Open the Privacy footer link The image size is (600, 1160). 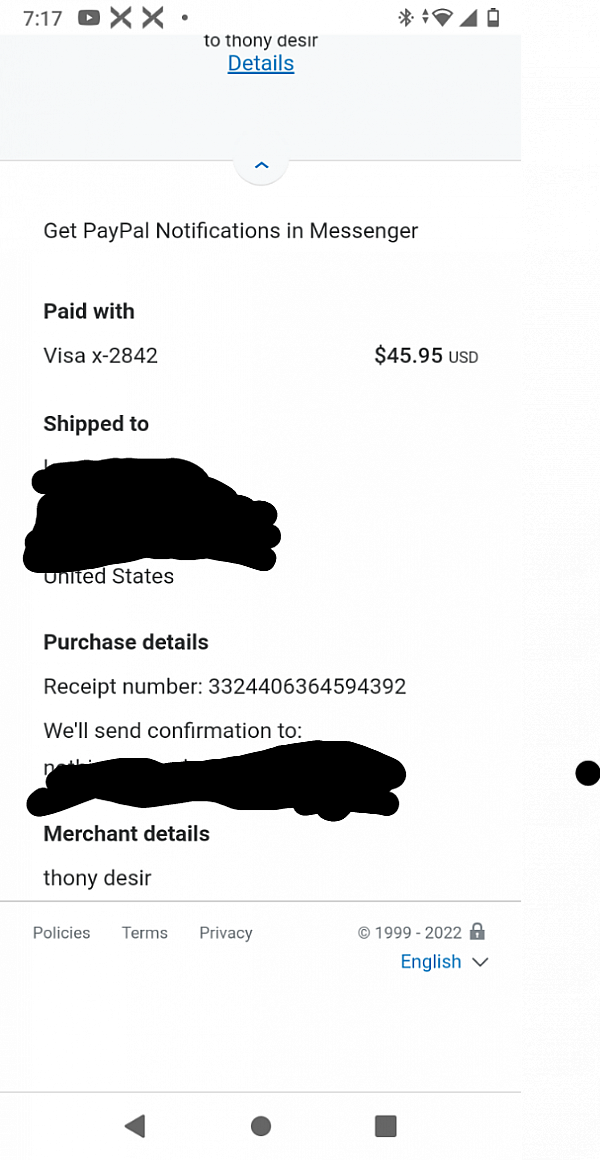click(x=226, y=933)
